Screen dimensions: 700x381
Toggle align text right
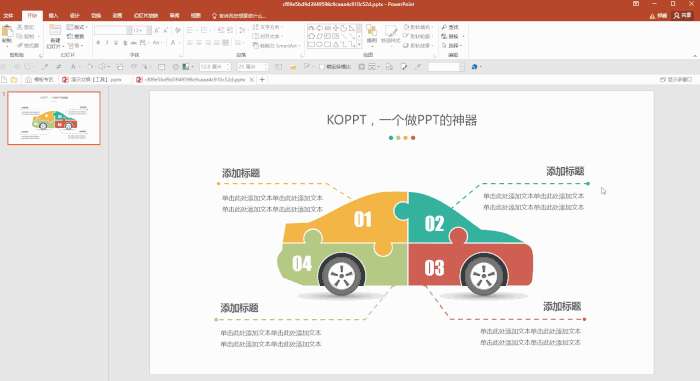pyautogui.click(x=208, y=43)
